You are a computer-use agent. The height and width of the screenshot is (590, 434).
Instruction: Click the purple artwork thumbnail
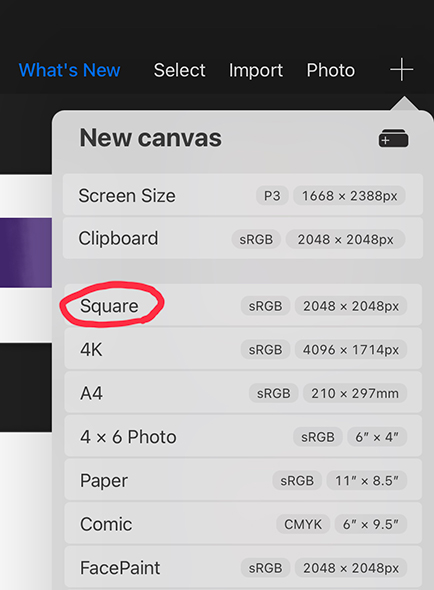26,252
